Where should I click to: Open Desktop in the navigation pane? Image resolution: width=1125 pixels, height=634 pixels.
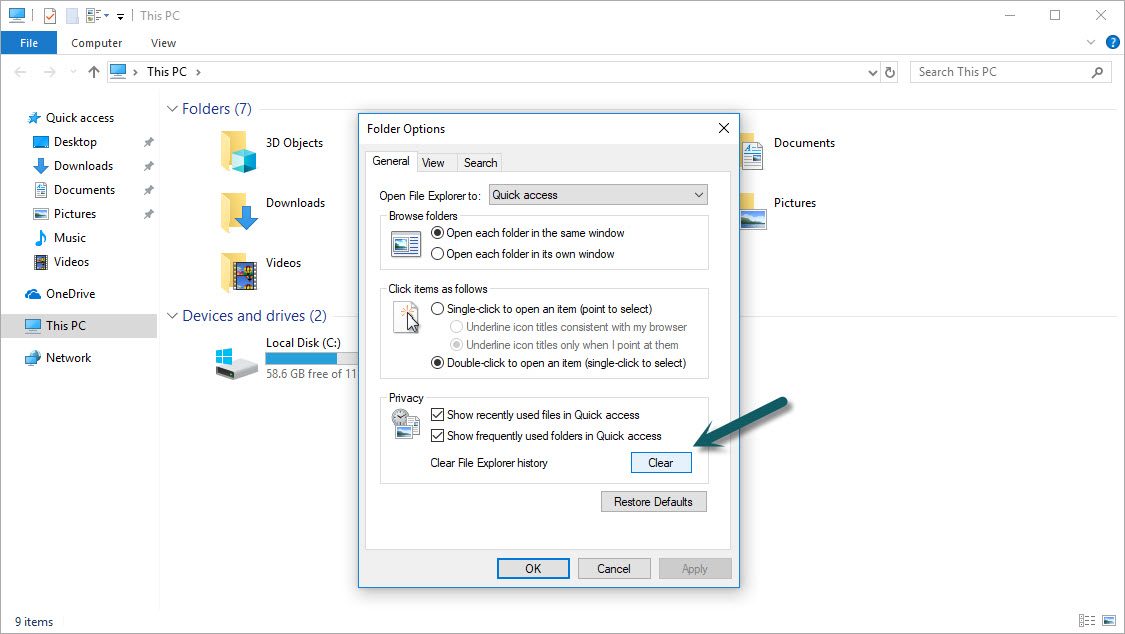coord(75,142)
